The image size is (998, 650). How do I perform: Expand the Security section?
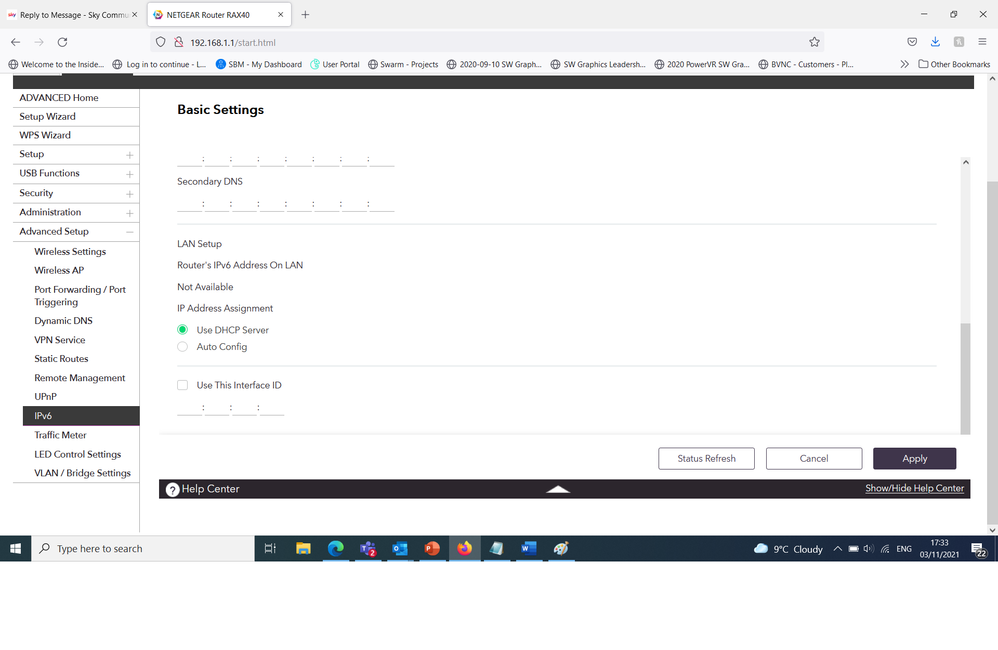(129, 194)
